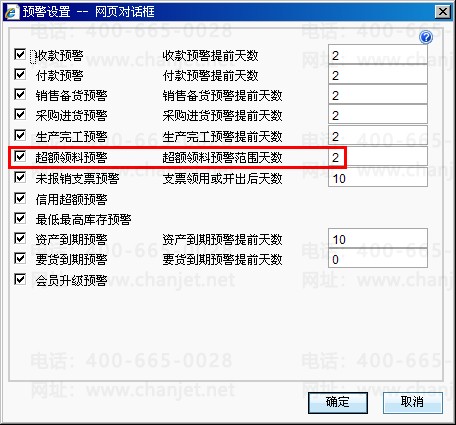Toggle the 生产完工预警 checkbox
456x425 pixels.
(x=20, y=135)
